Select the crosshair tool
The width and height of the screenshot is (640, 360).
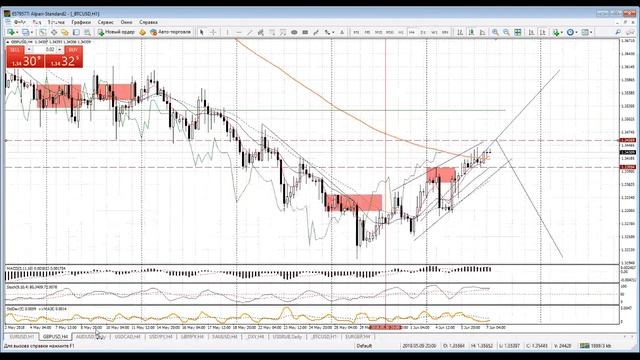213,32
